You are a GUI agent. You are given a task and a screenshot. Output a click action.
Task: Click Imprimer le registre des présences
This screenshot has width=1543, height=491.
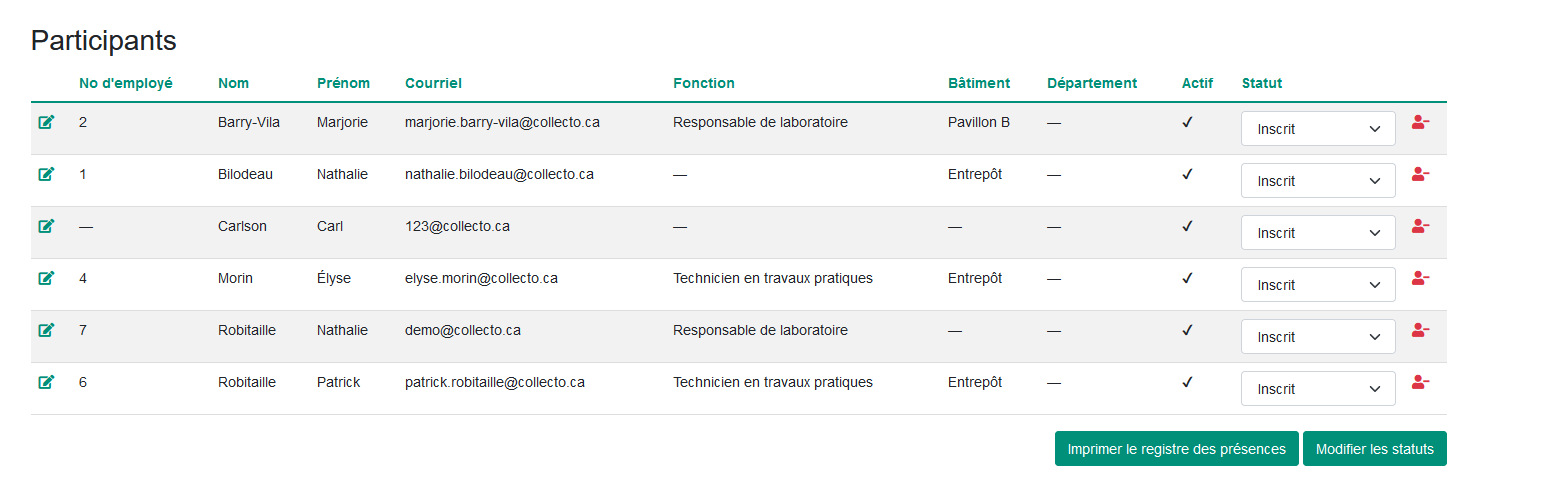[x=1176, y=449]
